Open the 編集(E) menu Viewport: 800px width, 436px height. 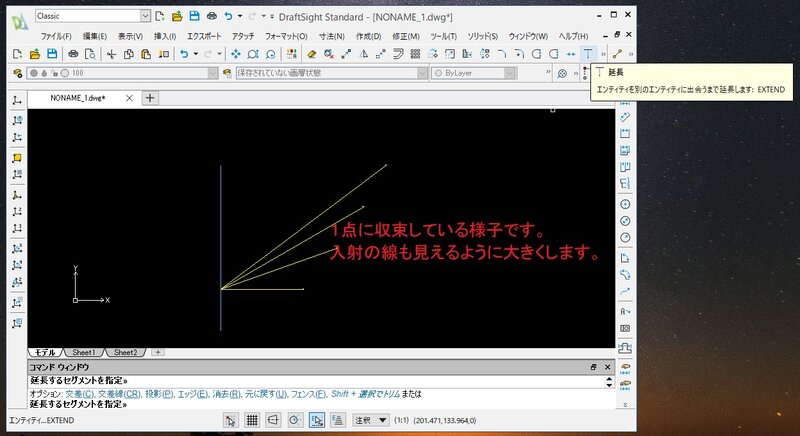click(94, 36)
